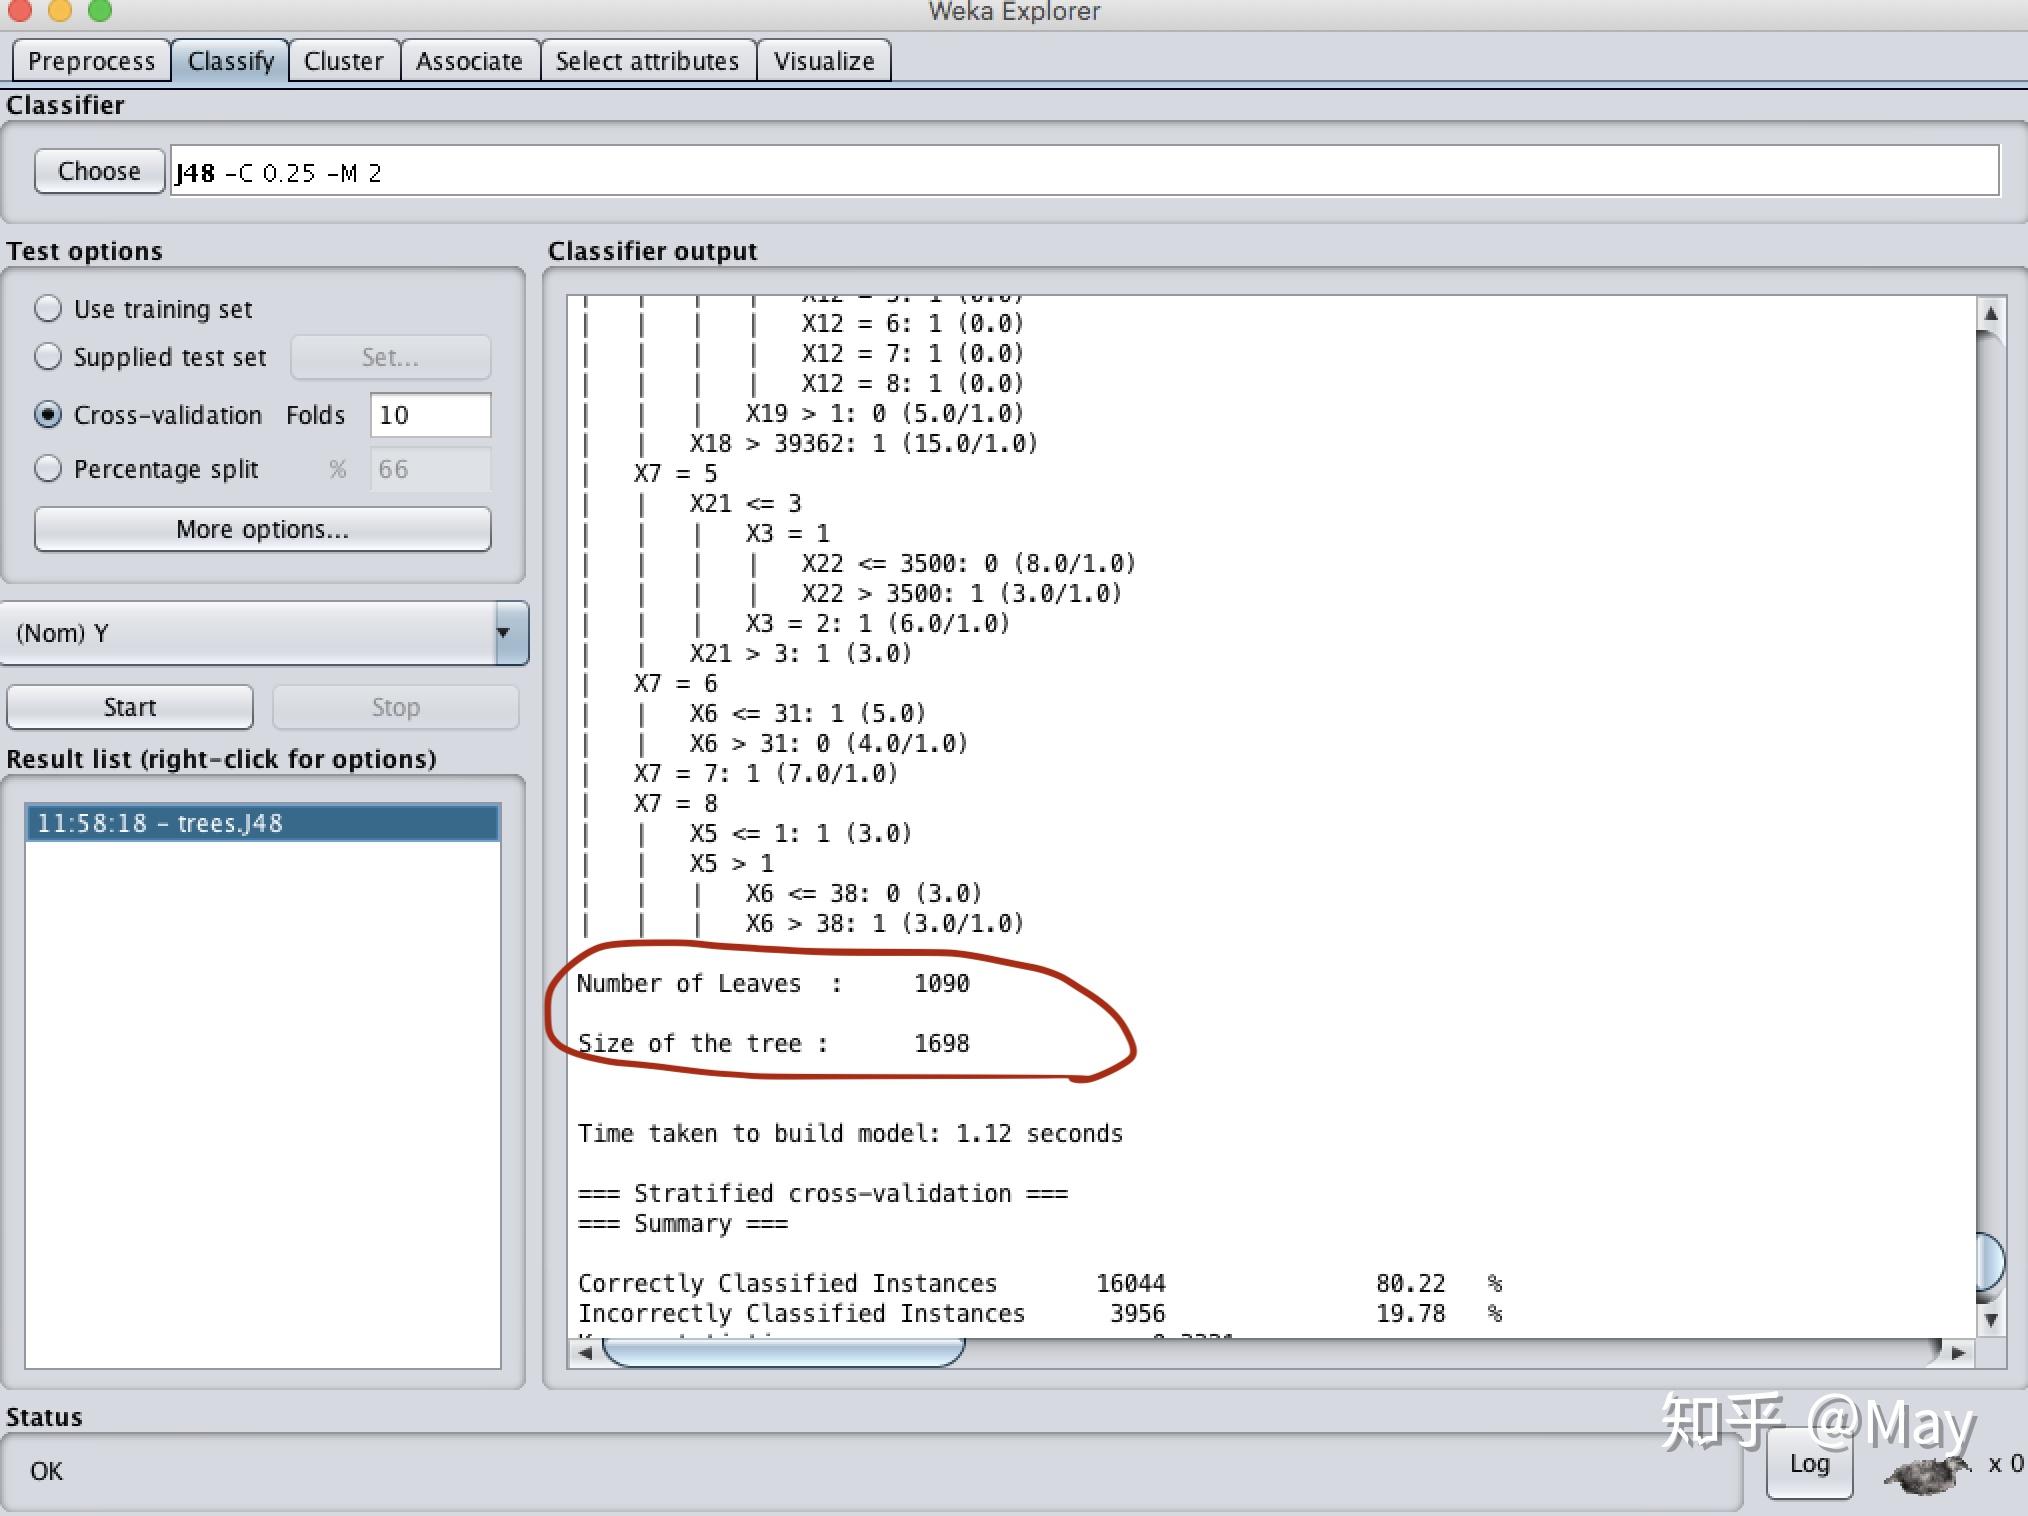The width and height of the screenshot is (2028, 1516).
Task: Select the Supplied test set option
Action: click(48, 357)
